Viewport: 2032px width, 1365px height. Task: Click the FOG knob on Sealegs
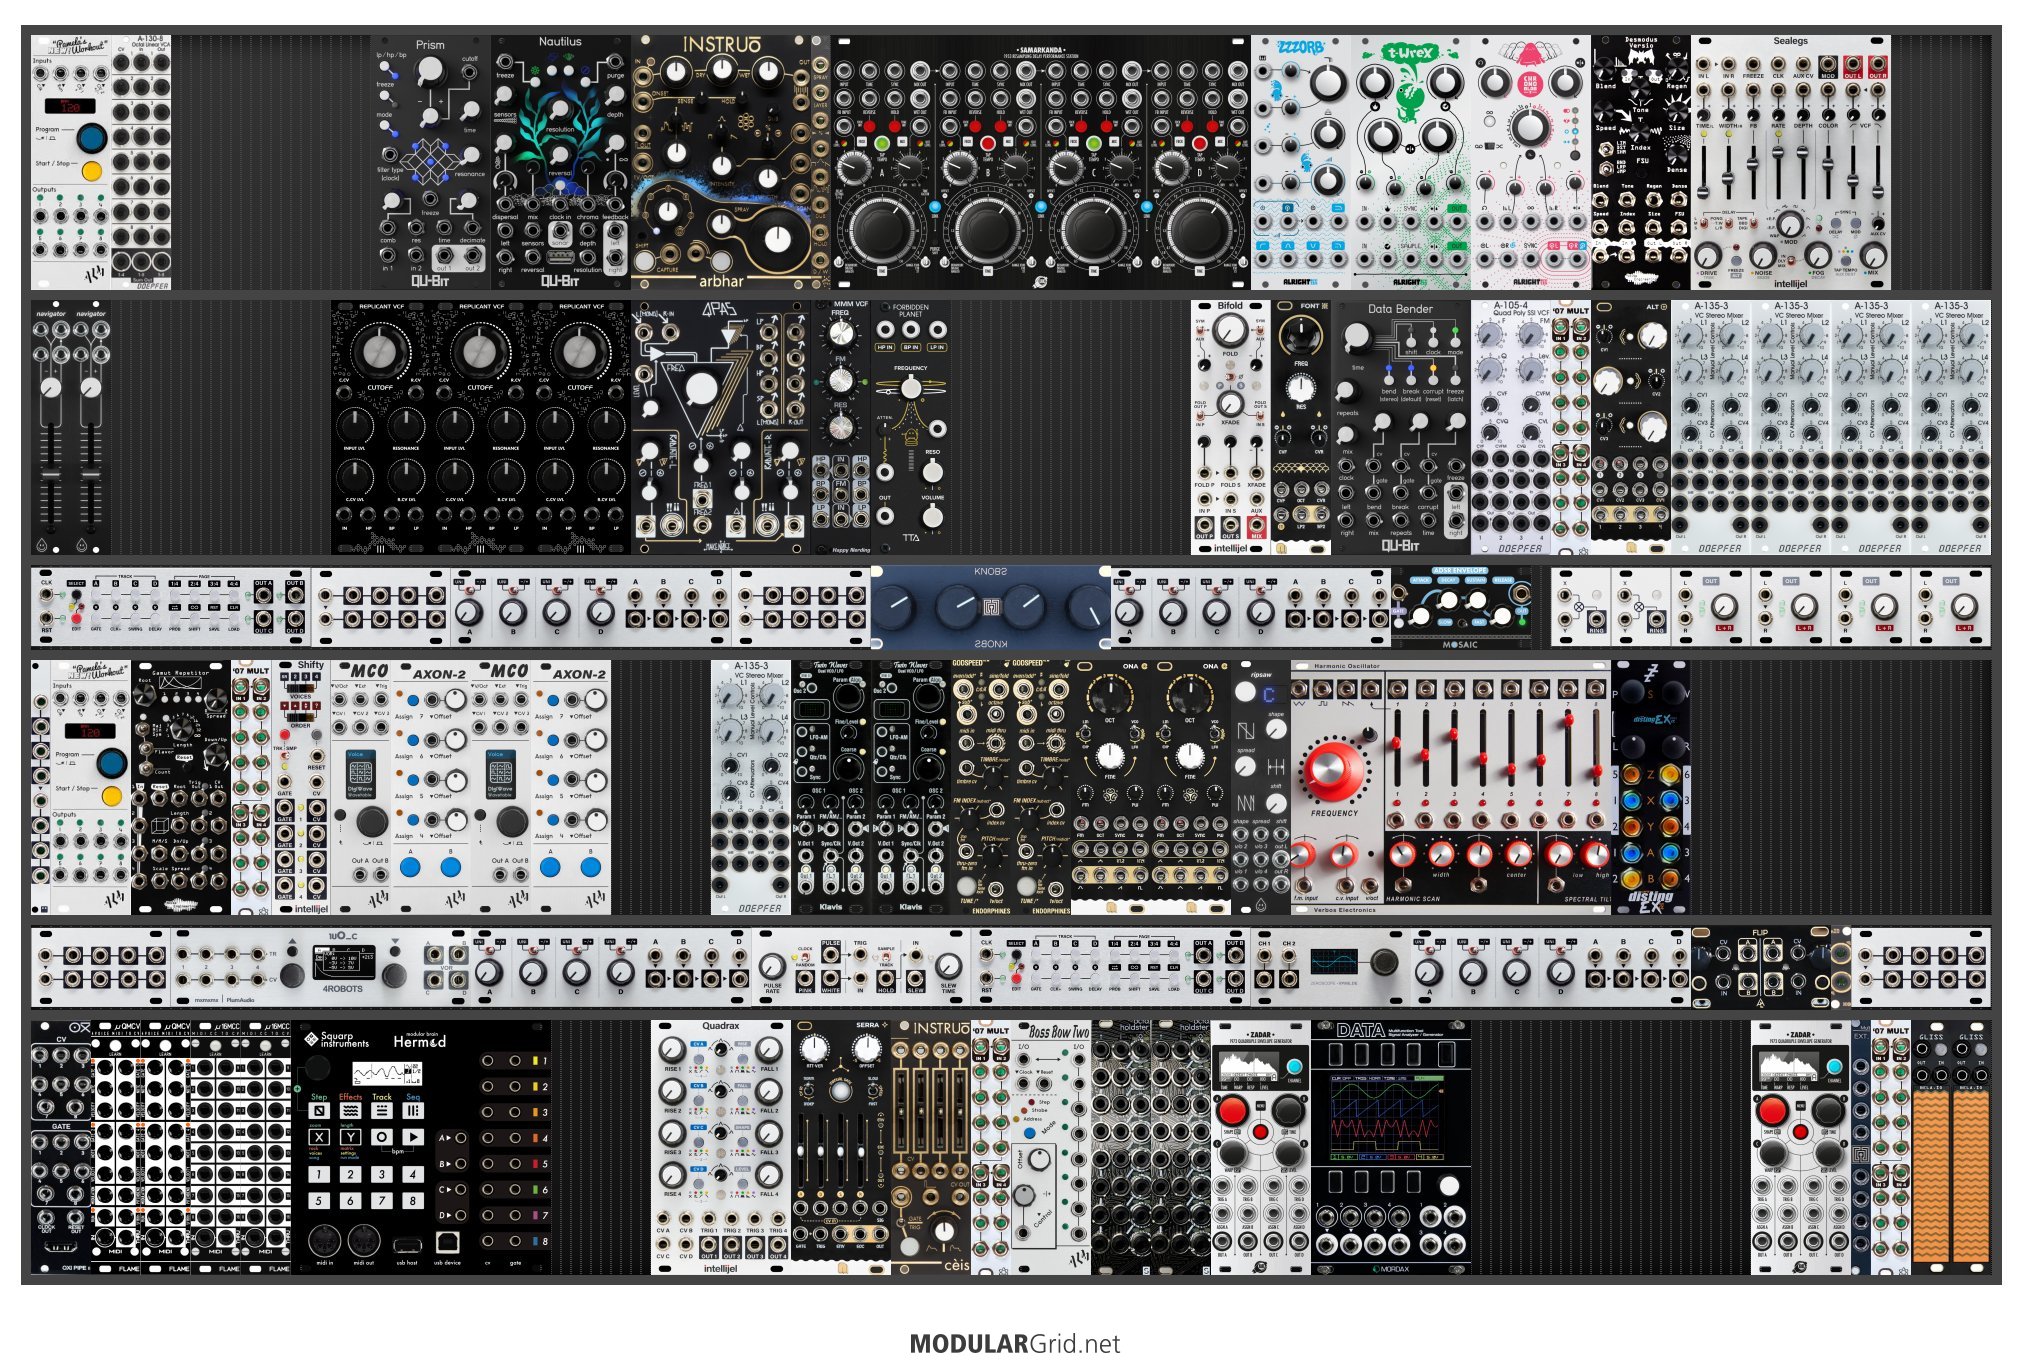1818,254
